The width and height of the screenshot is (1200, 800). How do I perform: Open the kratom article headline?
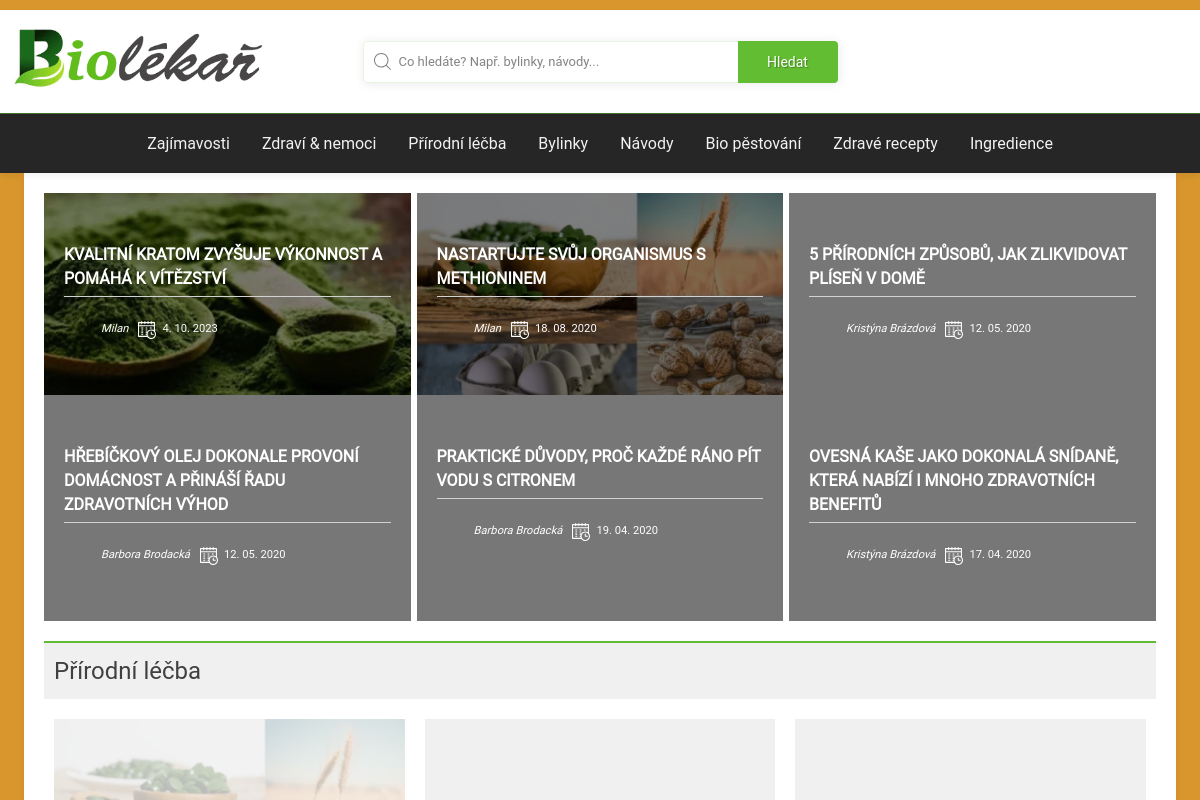223,266
